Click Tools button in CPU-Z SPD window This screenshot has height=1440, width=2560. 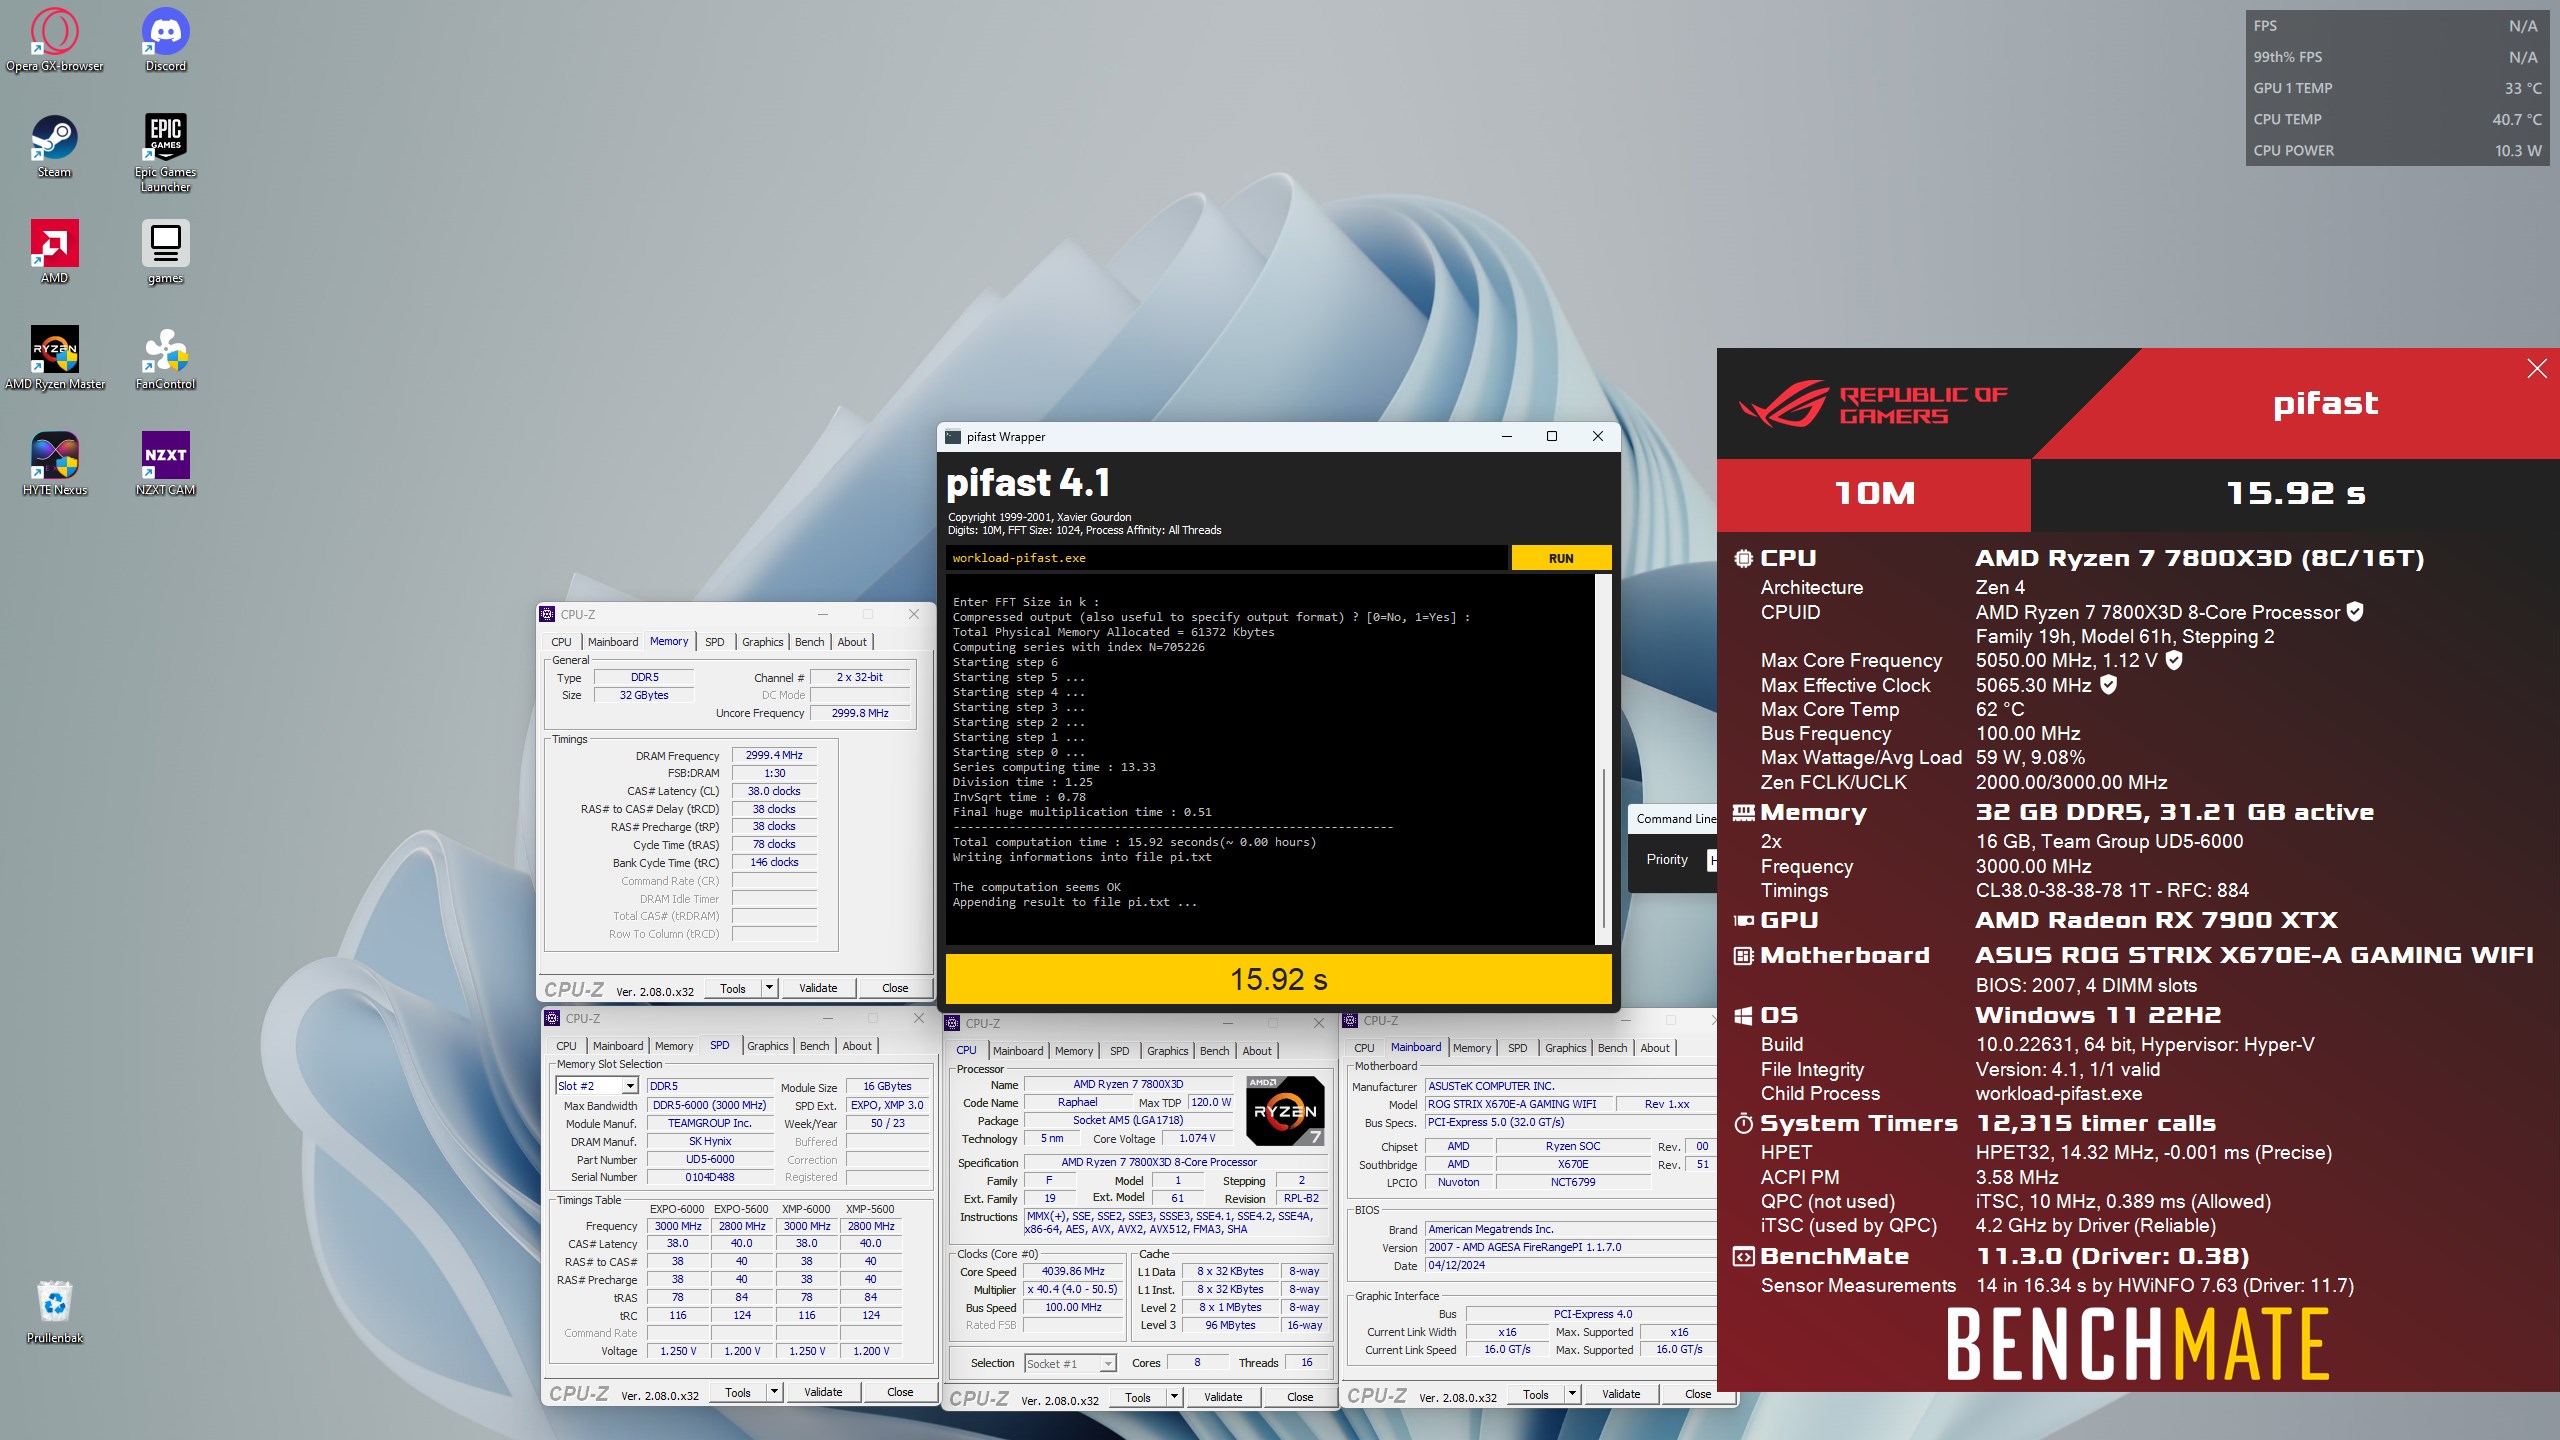click(738, 1392)
